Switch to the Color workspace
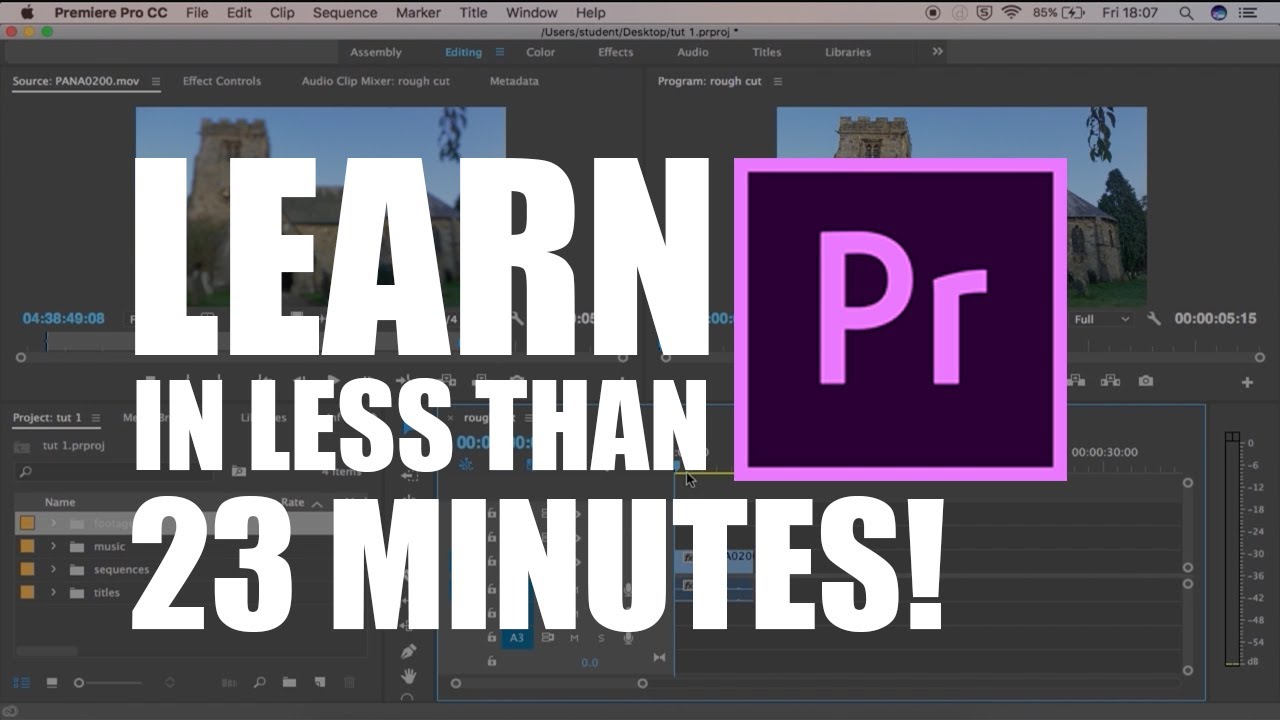1280x720 pixels. [540, 52]
